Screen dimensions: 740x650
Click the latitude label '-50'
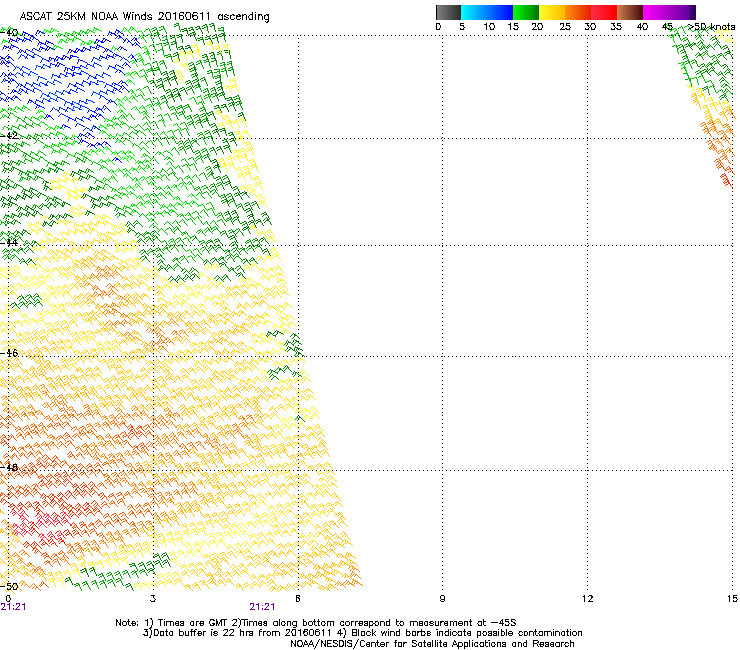[9, 586]
